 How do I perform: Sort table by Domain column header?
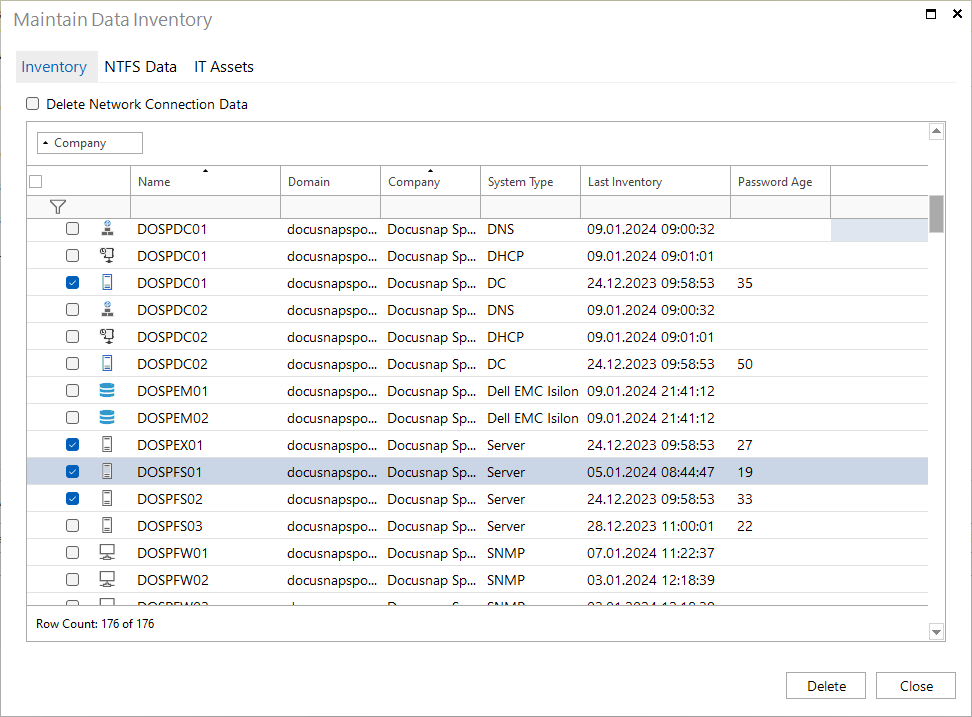tap(330, 181)
